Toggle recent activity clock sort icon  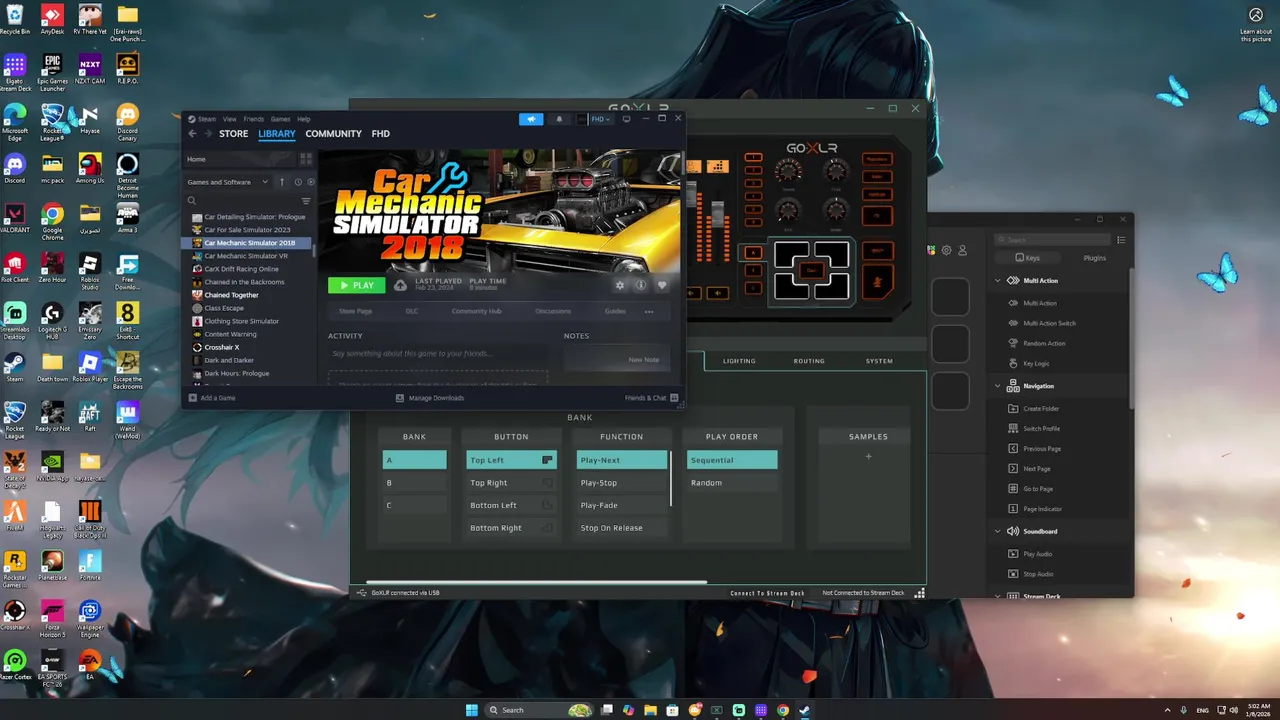coord(298,182)
